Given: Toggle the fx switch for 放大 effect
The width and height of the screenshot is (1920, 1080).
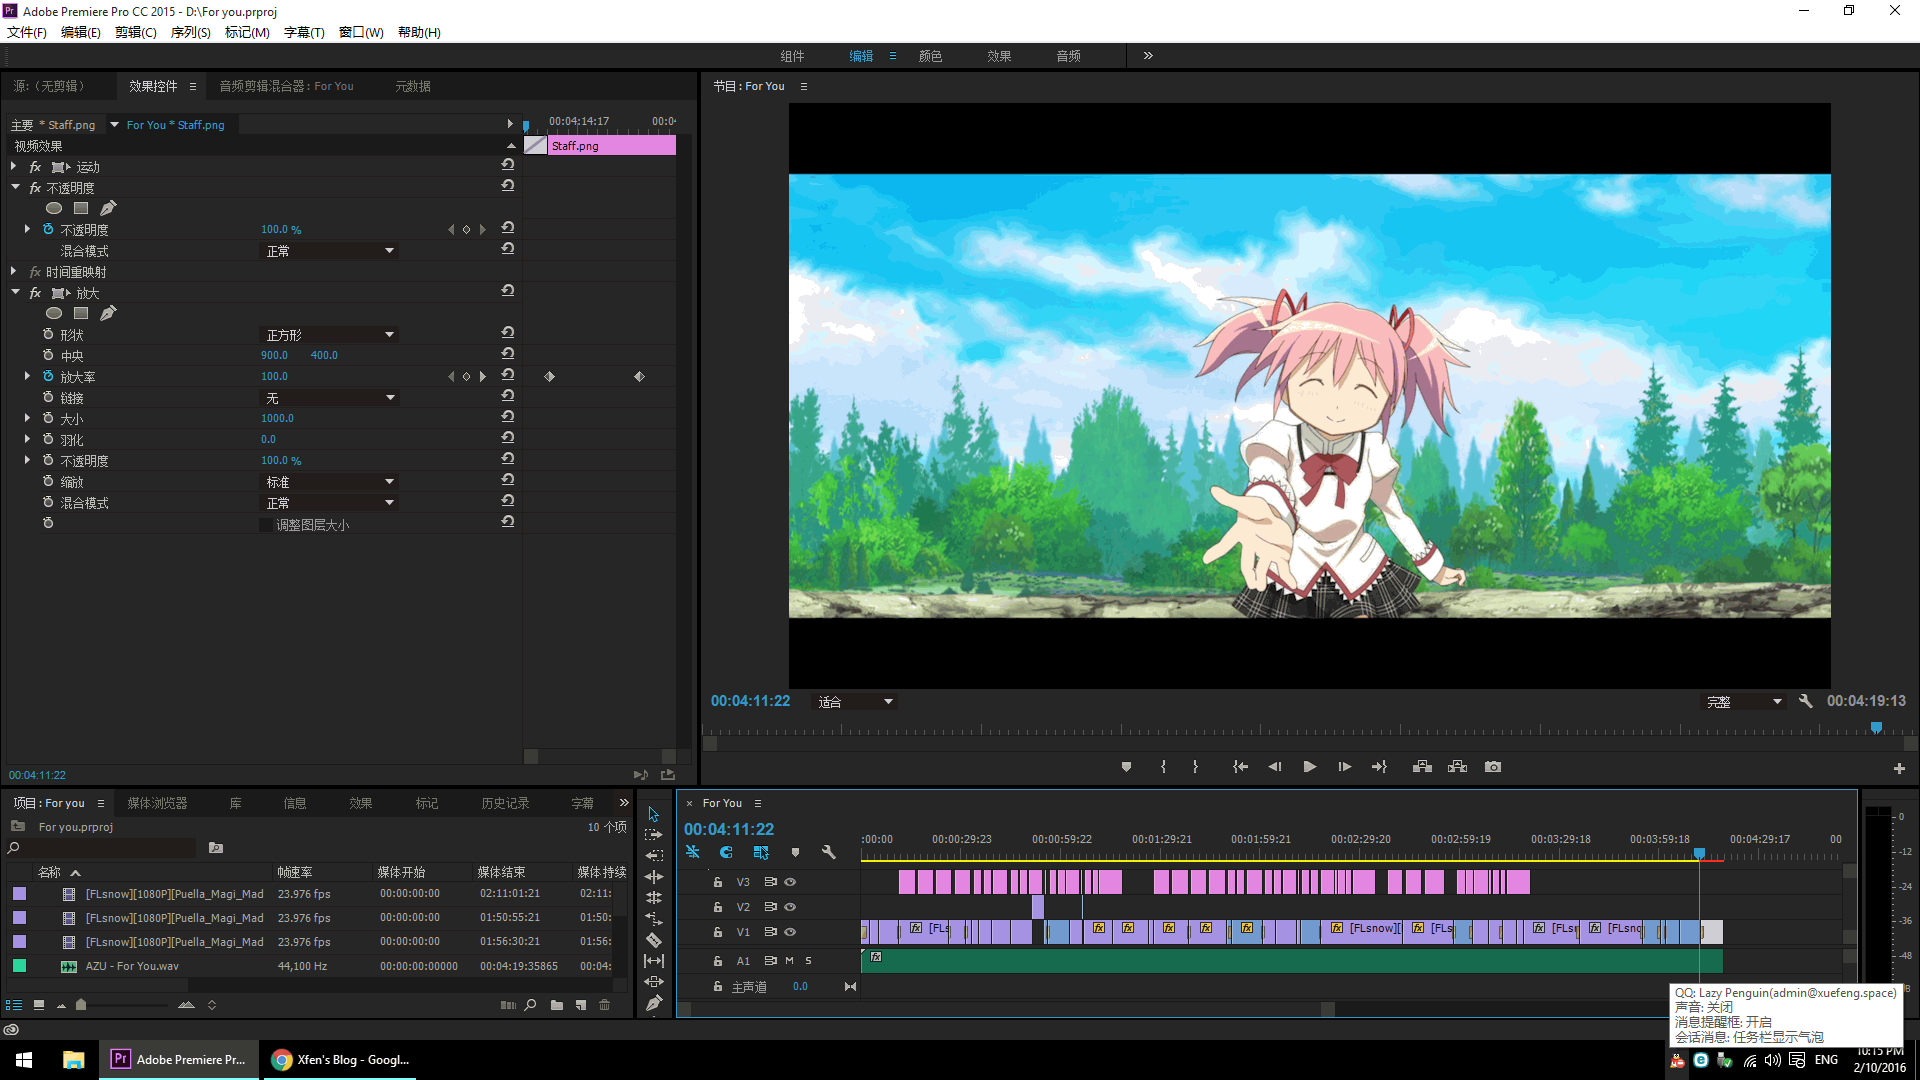Looking at the screenshot, I should coord(35,293).
